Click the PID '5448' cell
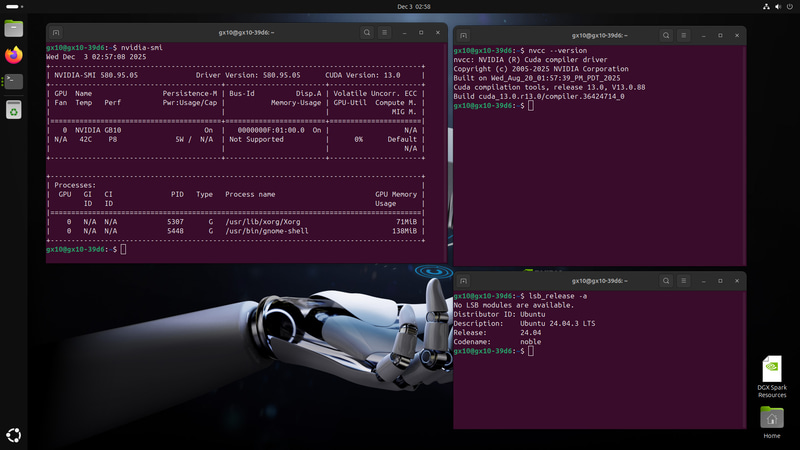The width and height of the screenshot is (800, 450). tap(175, 231)
